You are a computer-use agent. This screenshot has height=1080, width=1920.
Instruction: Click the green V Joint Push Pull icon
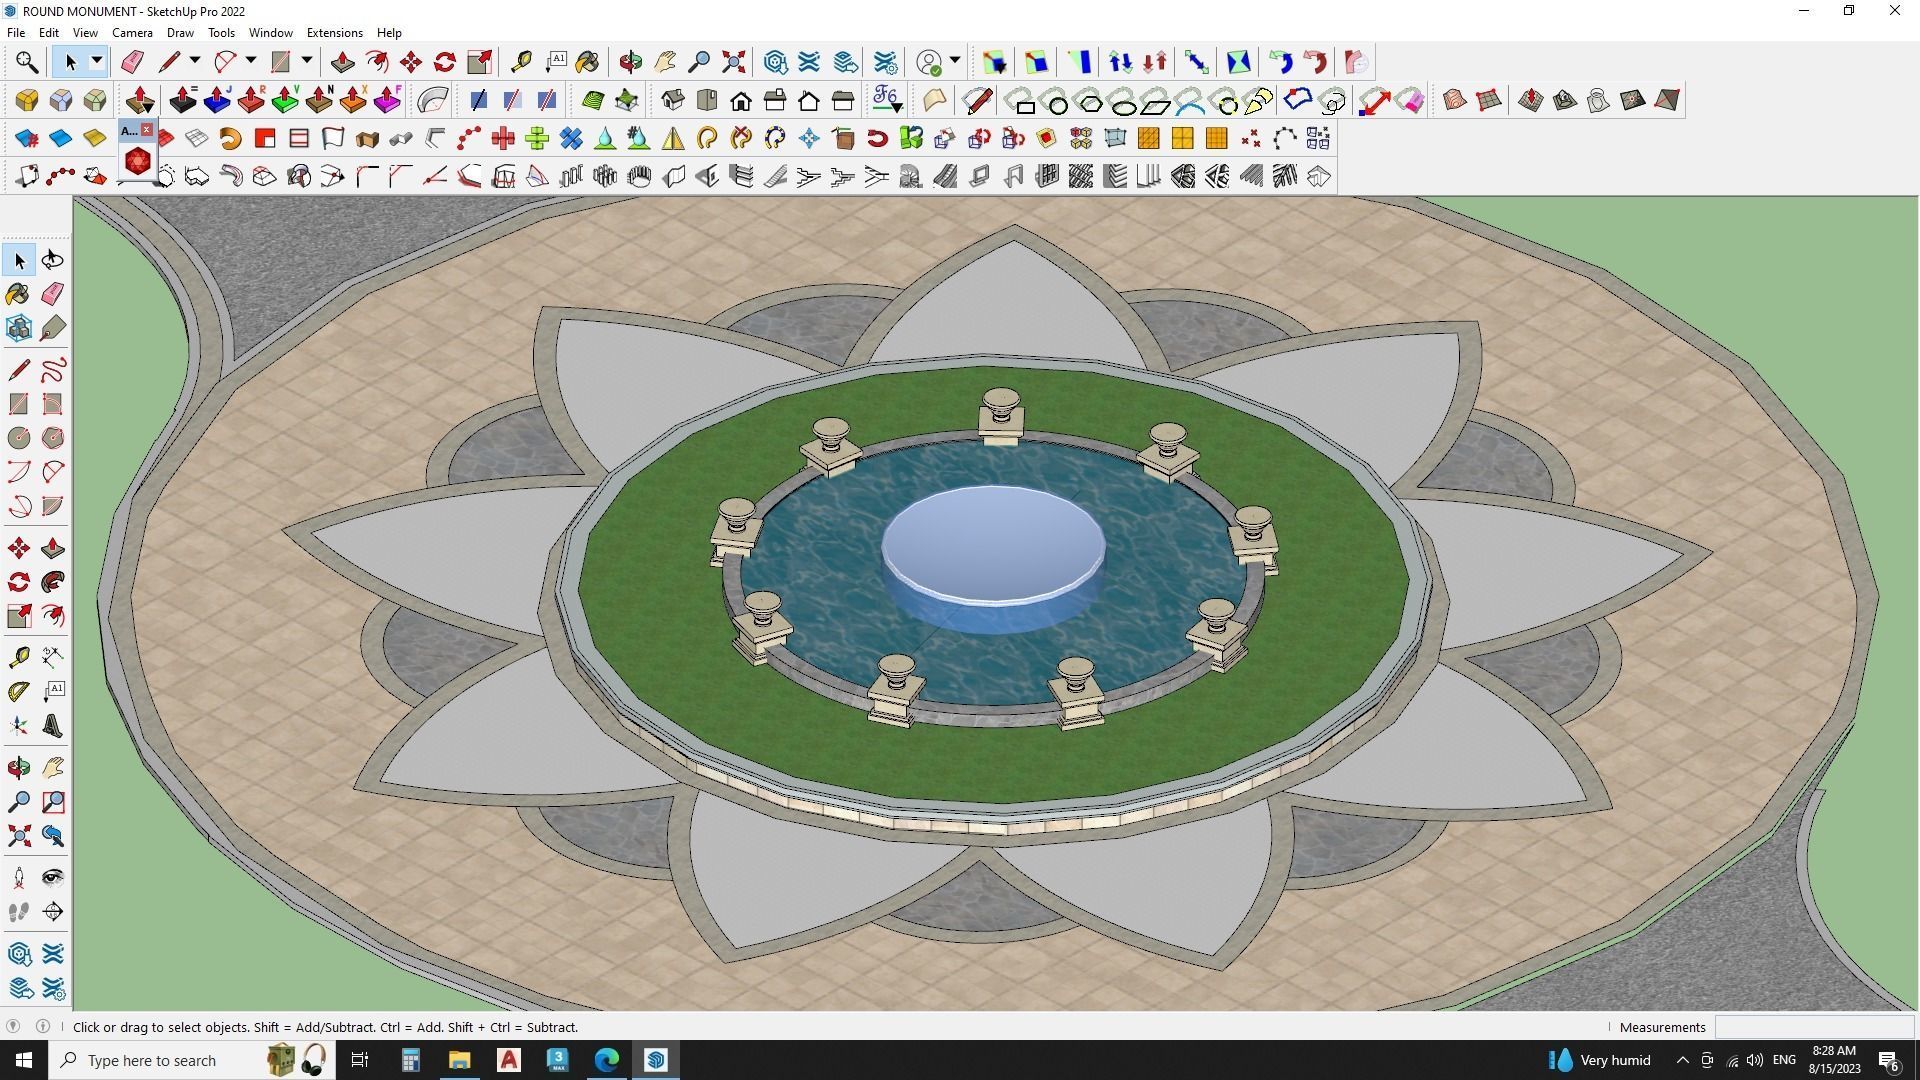click(x=285, y=100)
